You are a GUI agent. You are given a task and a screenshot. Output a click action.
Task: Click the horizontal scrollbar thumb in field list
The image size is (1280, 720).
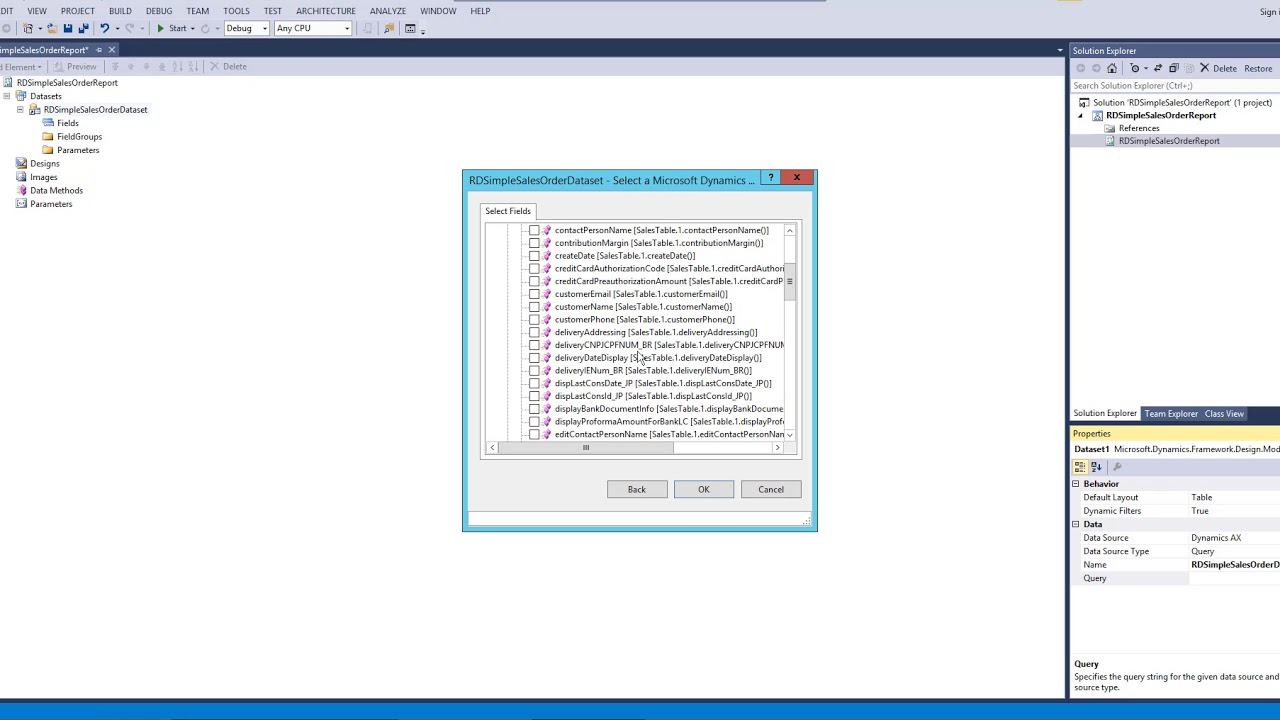pos(586,447)
